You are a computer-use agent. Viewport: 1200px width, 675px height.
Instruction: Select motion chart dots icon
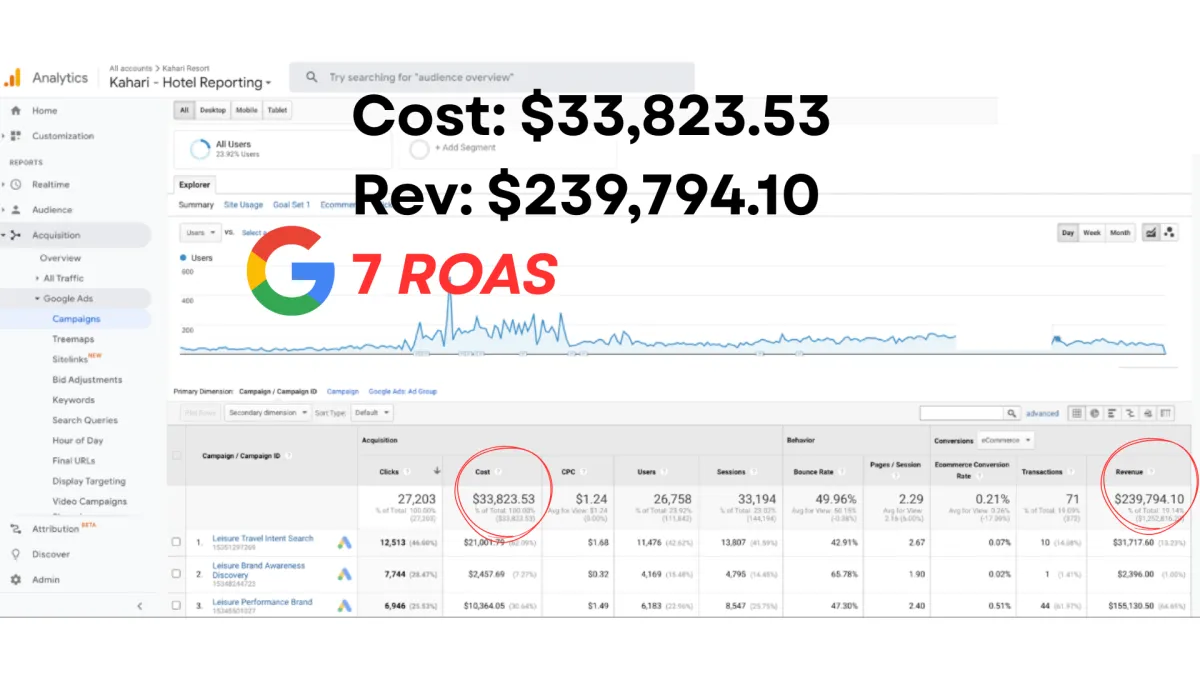(x=1168, y=233)
